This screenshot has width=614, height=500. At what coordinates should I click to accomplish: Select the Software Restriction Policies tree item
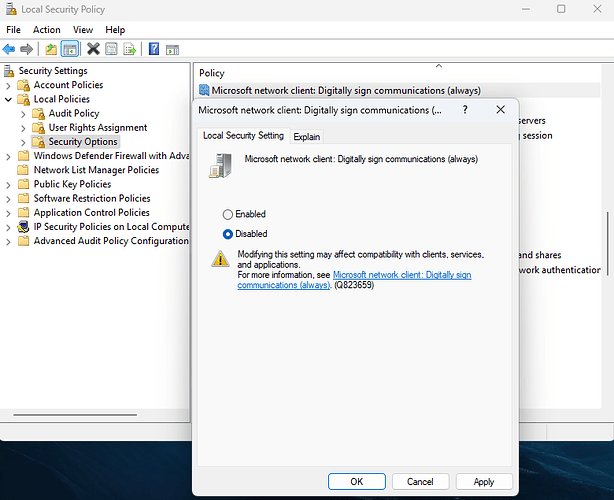click(x=92, y=199)
